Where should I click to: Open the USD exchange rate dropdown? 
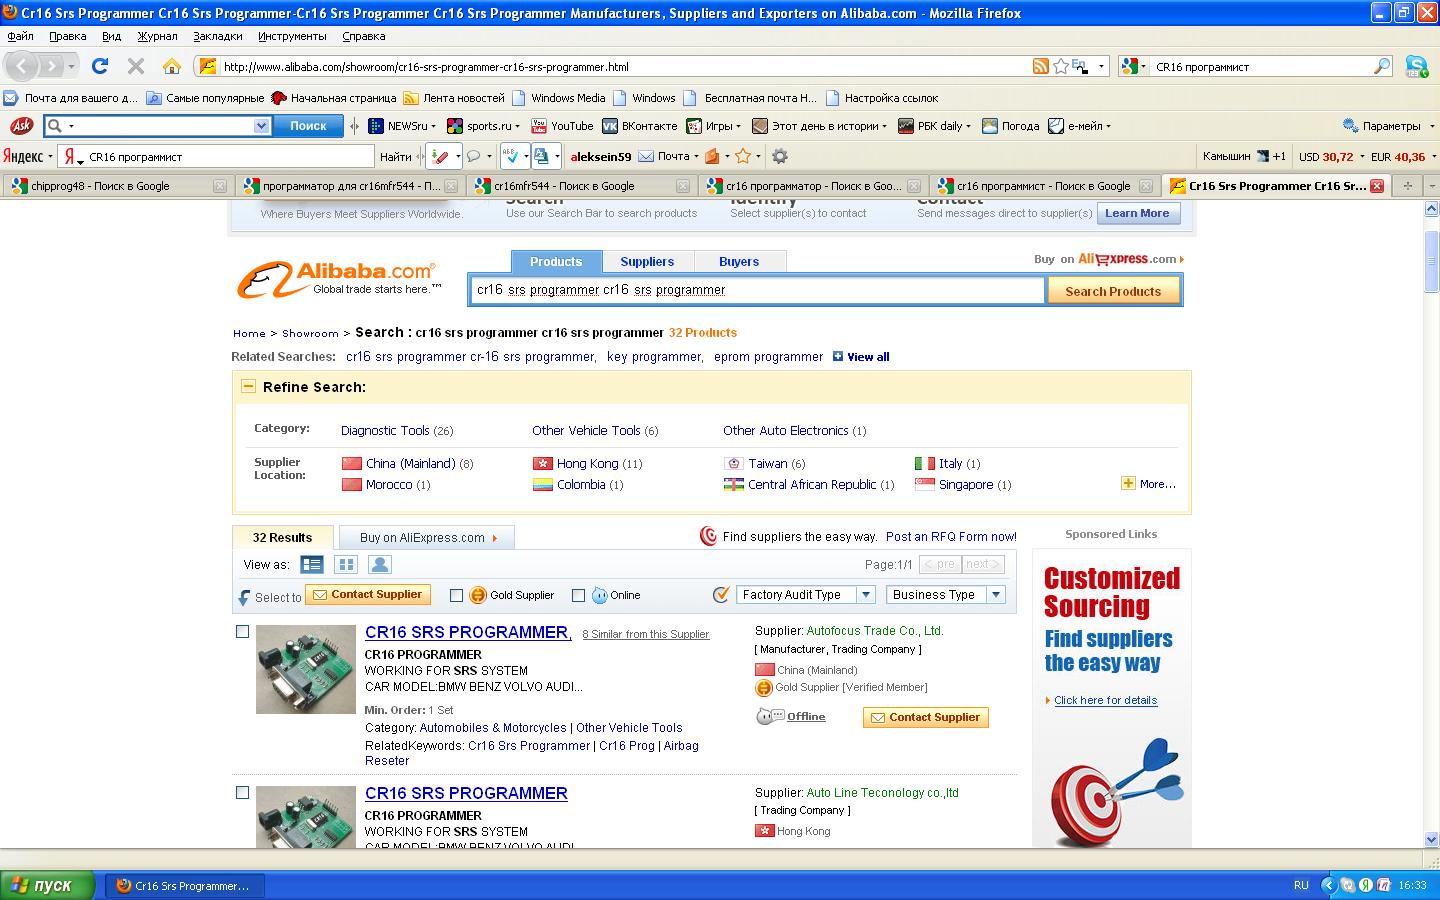pos(1361,157)
